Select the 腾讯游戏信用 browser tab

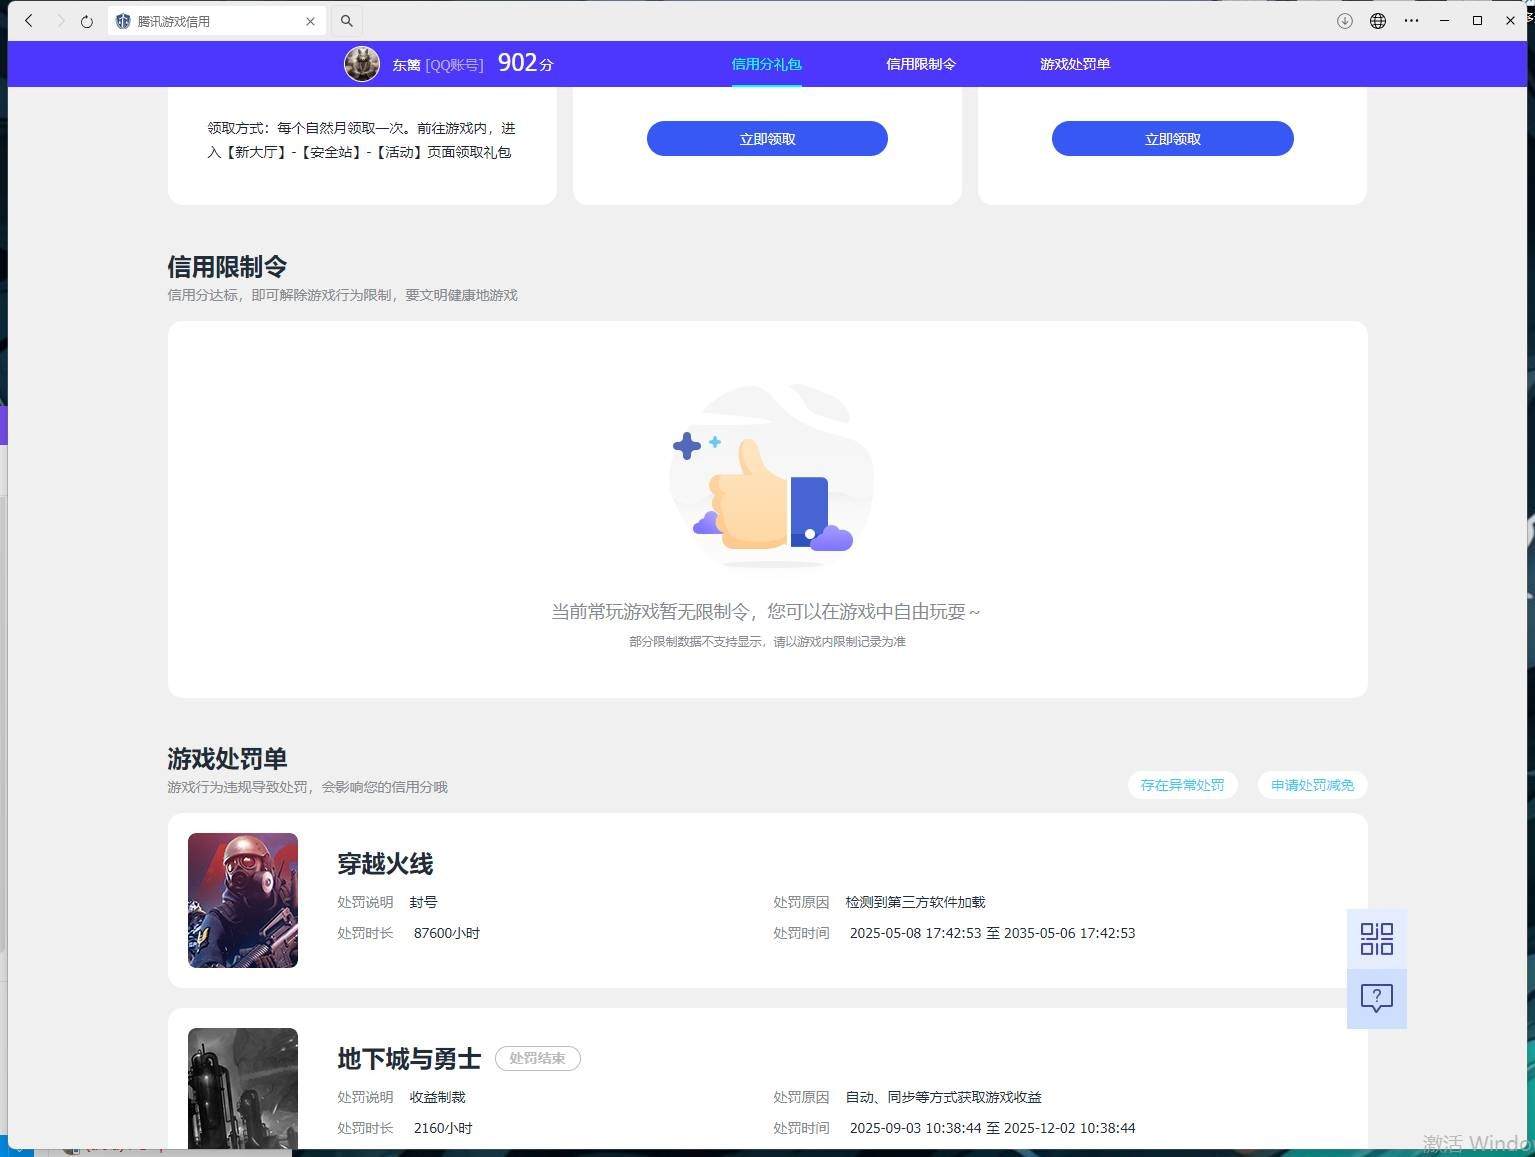click(x=216, y=21)
